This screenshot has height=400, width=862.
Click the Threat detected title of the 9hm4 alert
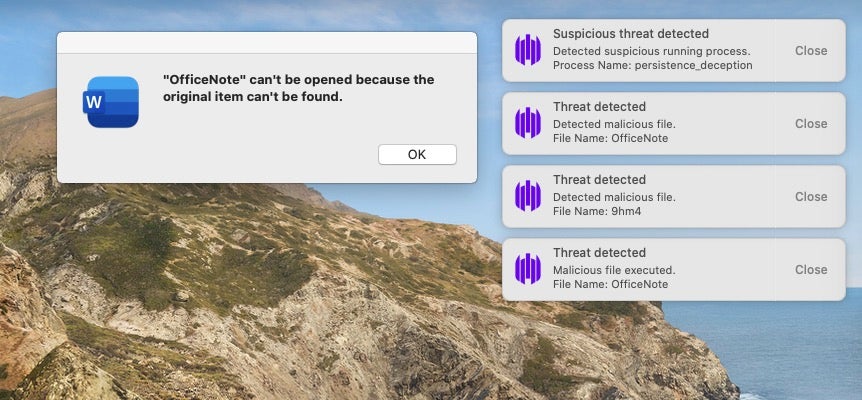click(x=599, y=180)
